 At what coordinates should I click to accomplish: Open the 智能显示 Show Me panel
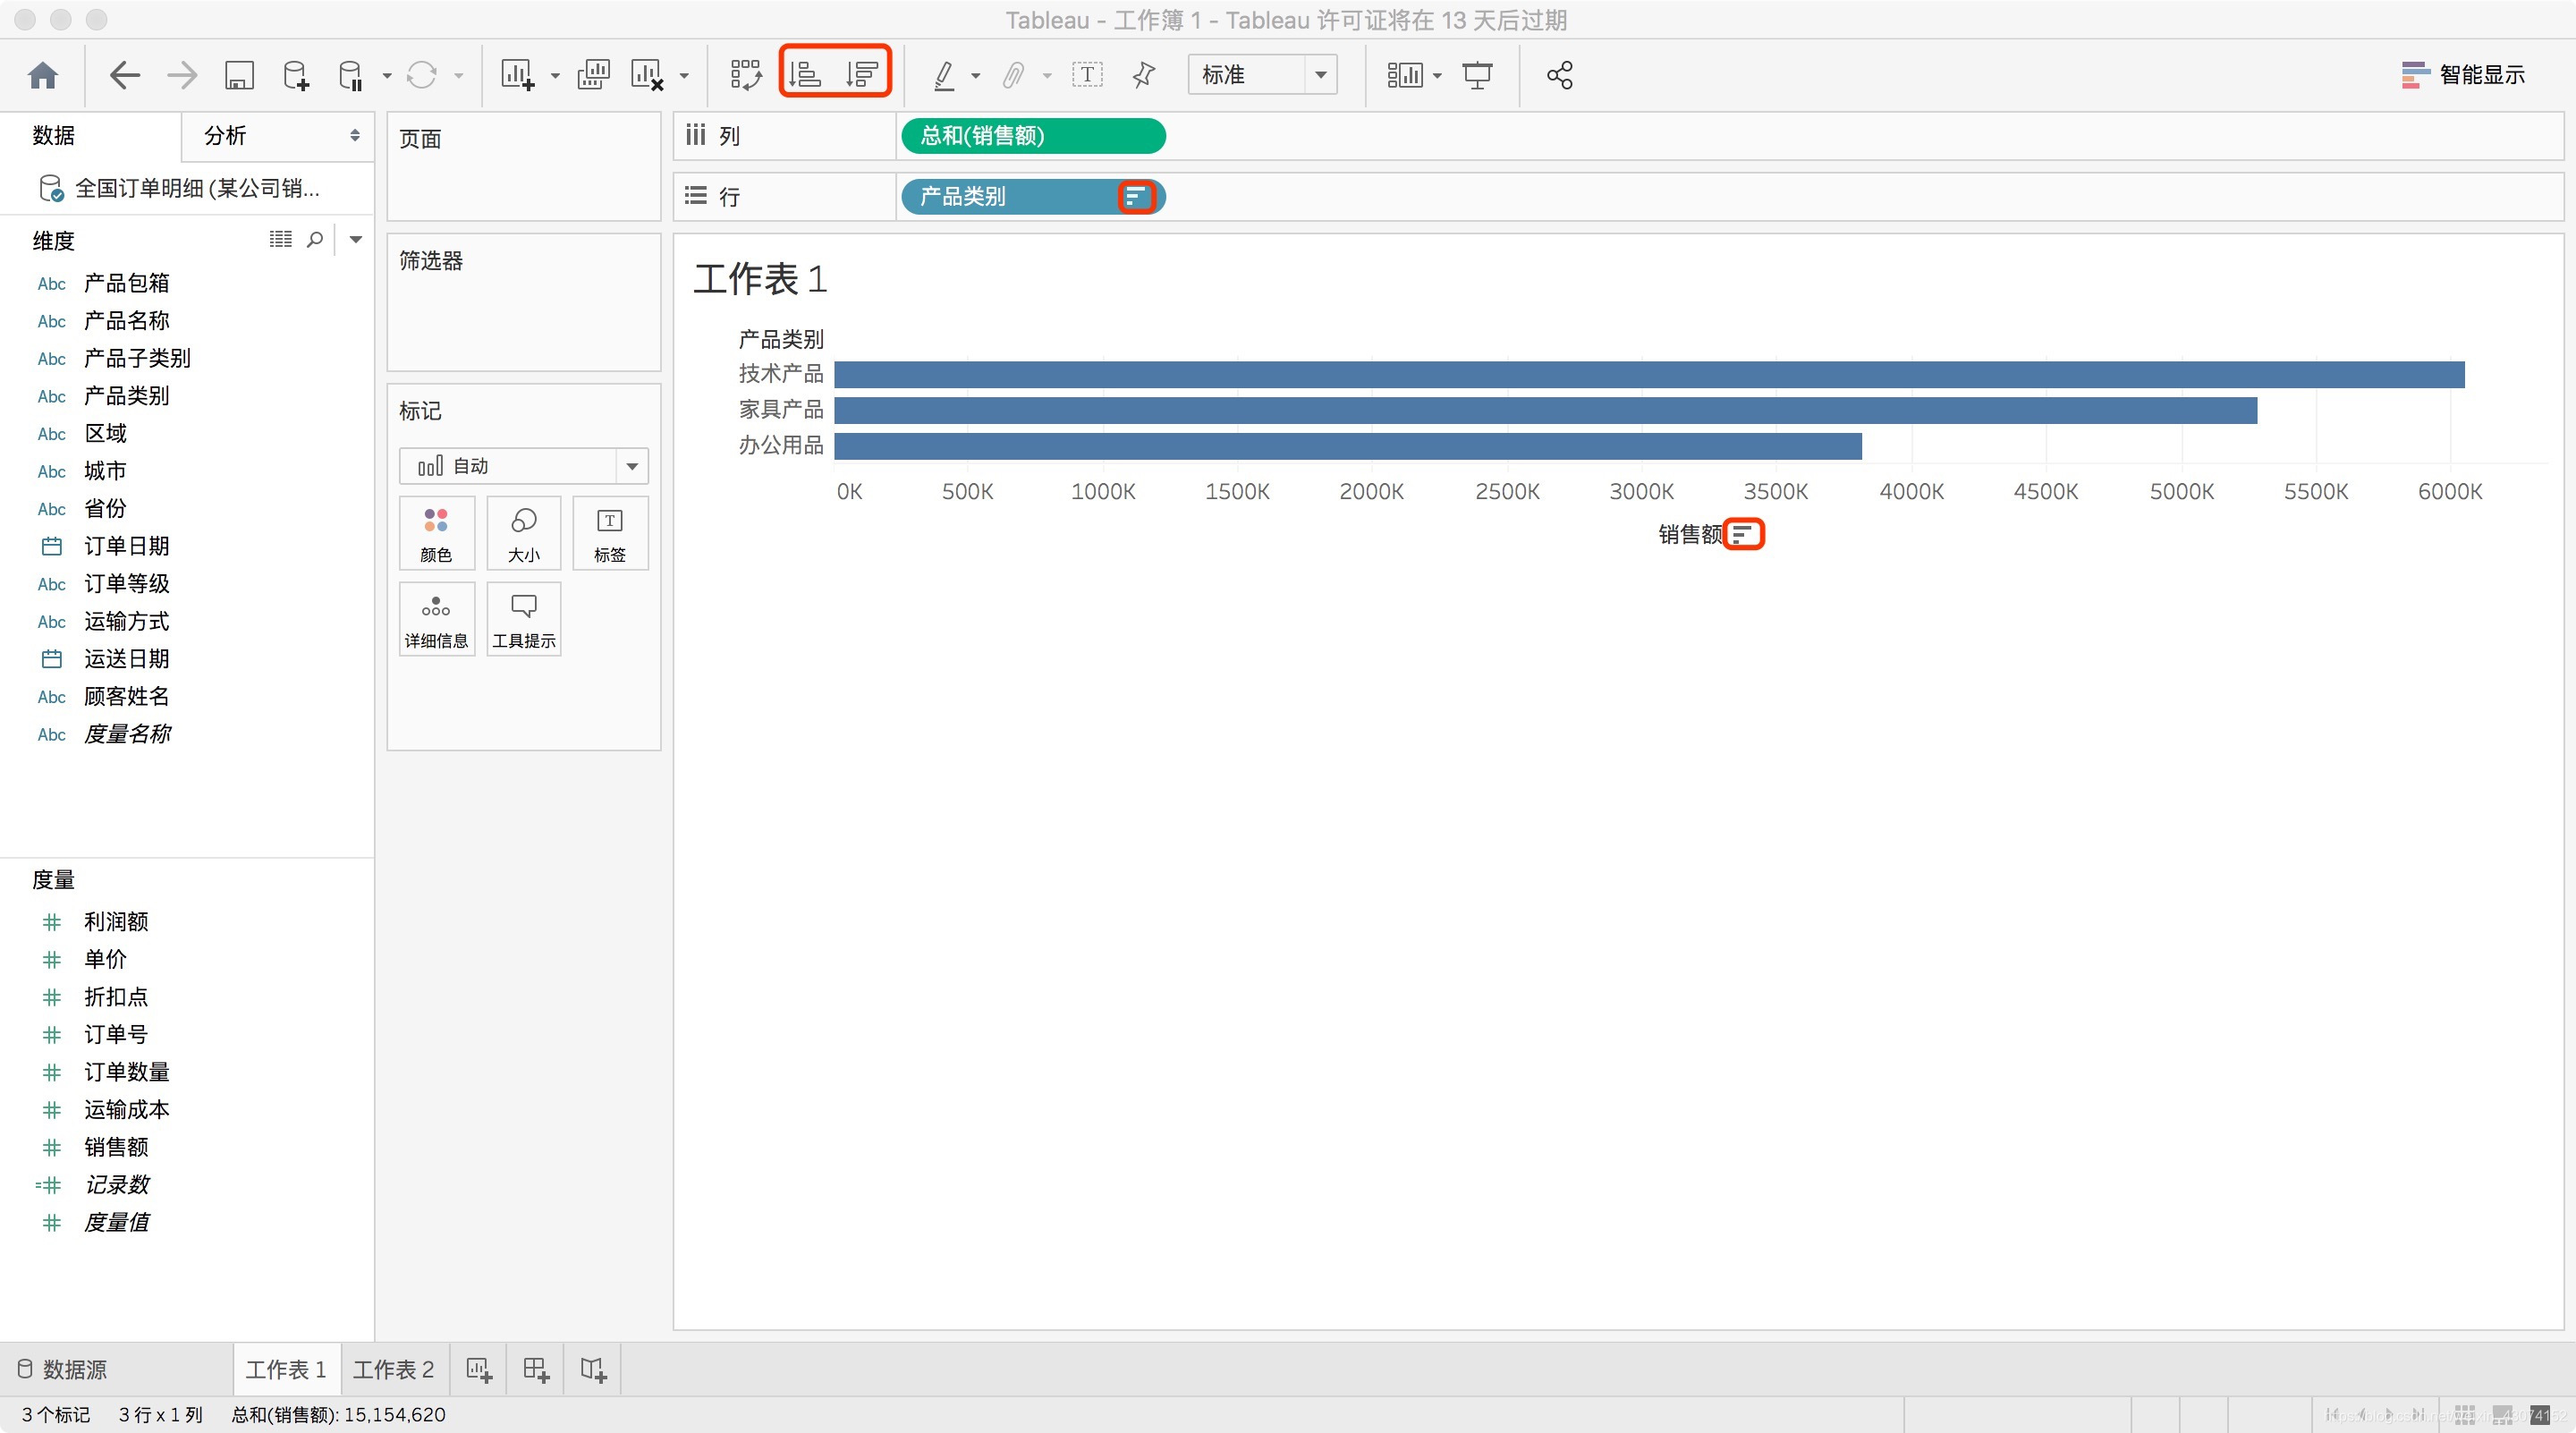coord(2463,75)
